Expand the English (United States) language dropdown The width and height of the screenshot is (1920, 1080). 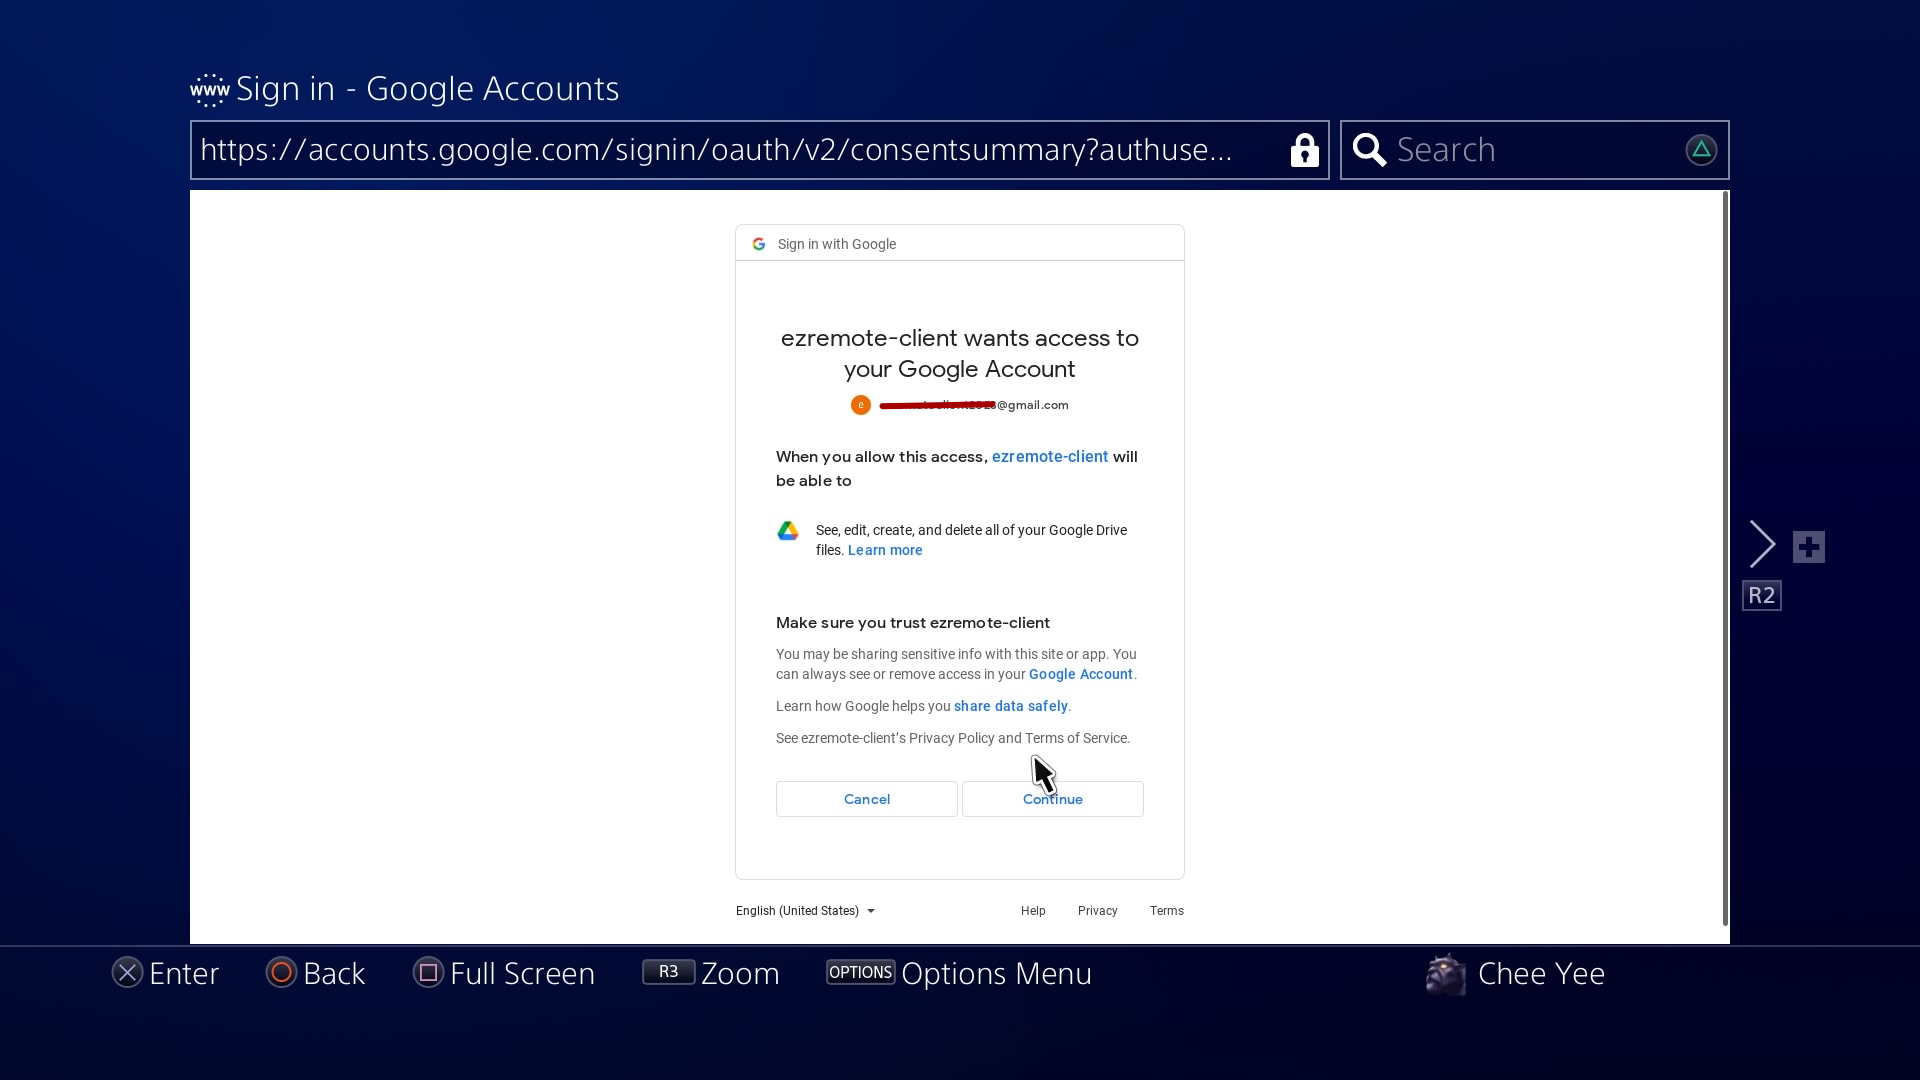click(x=805, y=911)
